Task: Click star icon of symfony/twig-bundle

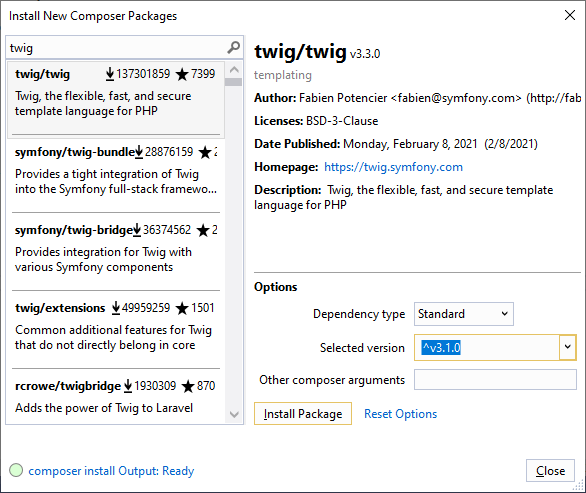Action: click(x=205, y=152)
